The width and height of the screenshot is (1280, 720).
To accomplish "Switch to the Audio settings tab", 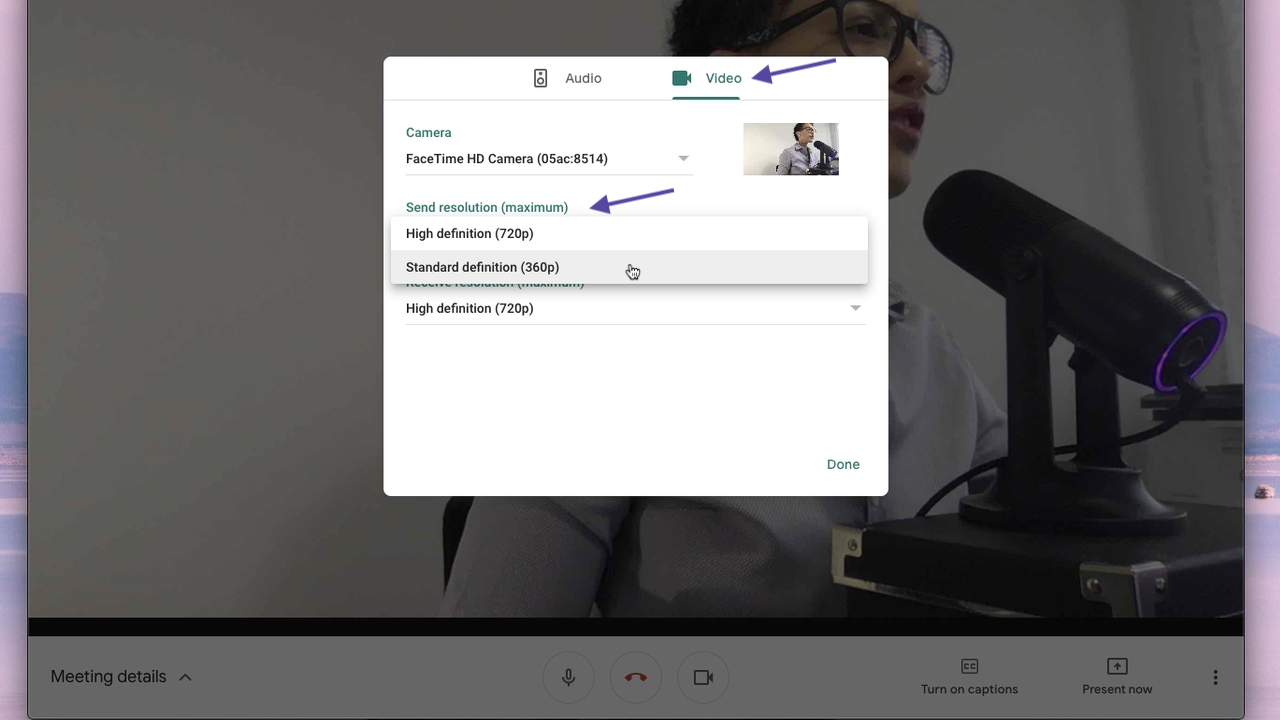I will pyautogui.click(x=583, y=78).
